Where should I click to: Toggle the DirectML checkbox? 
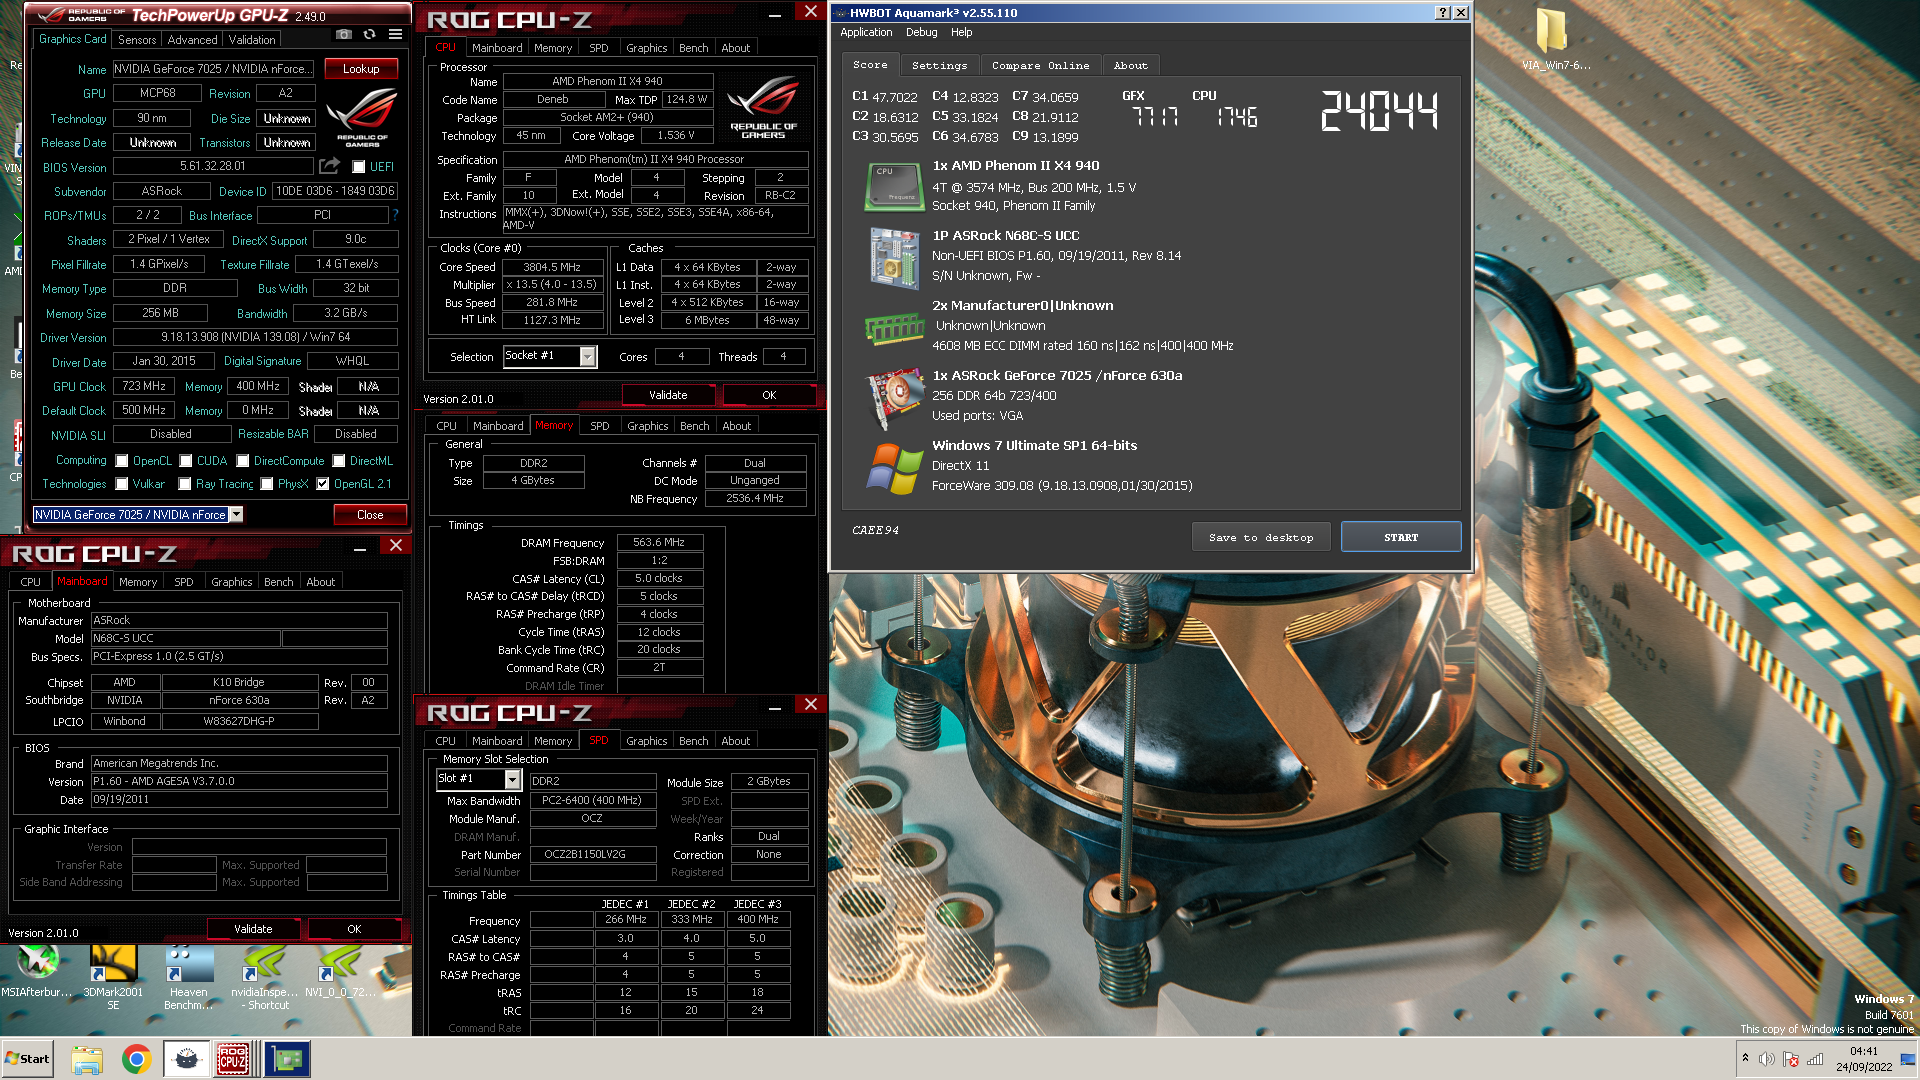click(x=339, y=461)
